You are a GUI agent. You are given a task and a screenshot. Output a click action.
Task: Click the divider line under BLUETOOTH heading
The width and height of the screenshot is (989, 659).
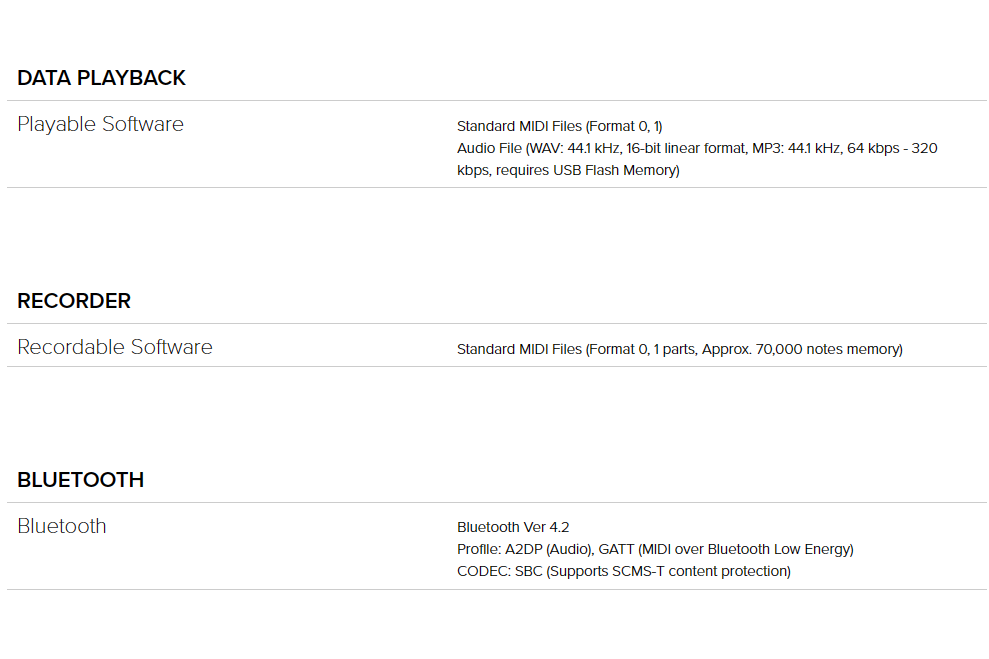[x=496, y=503]
